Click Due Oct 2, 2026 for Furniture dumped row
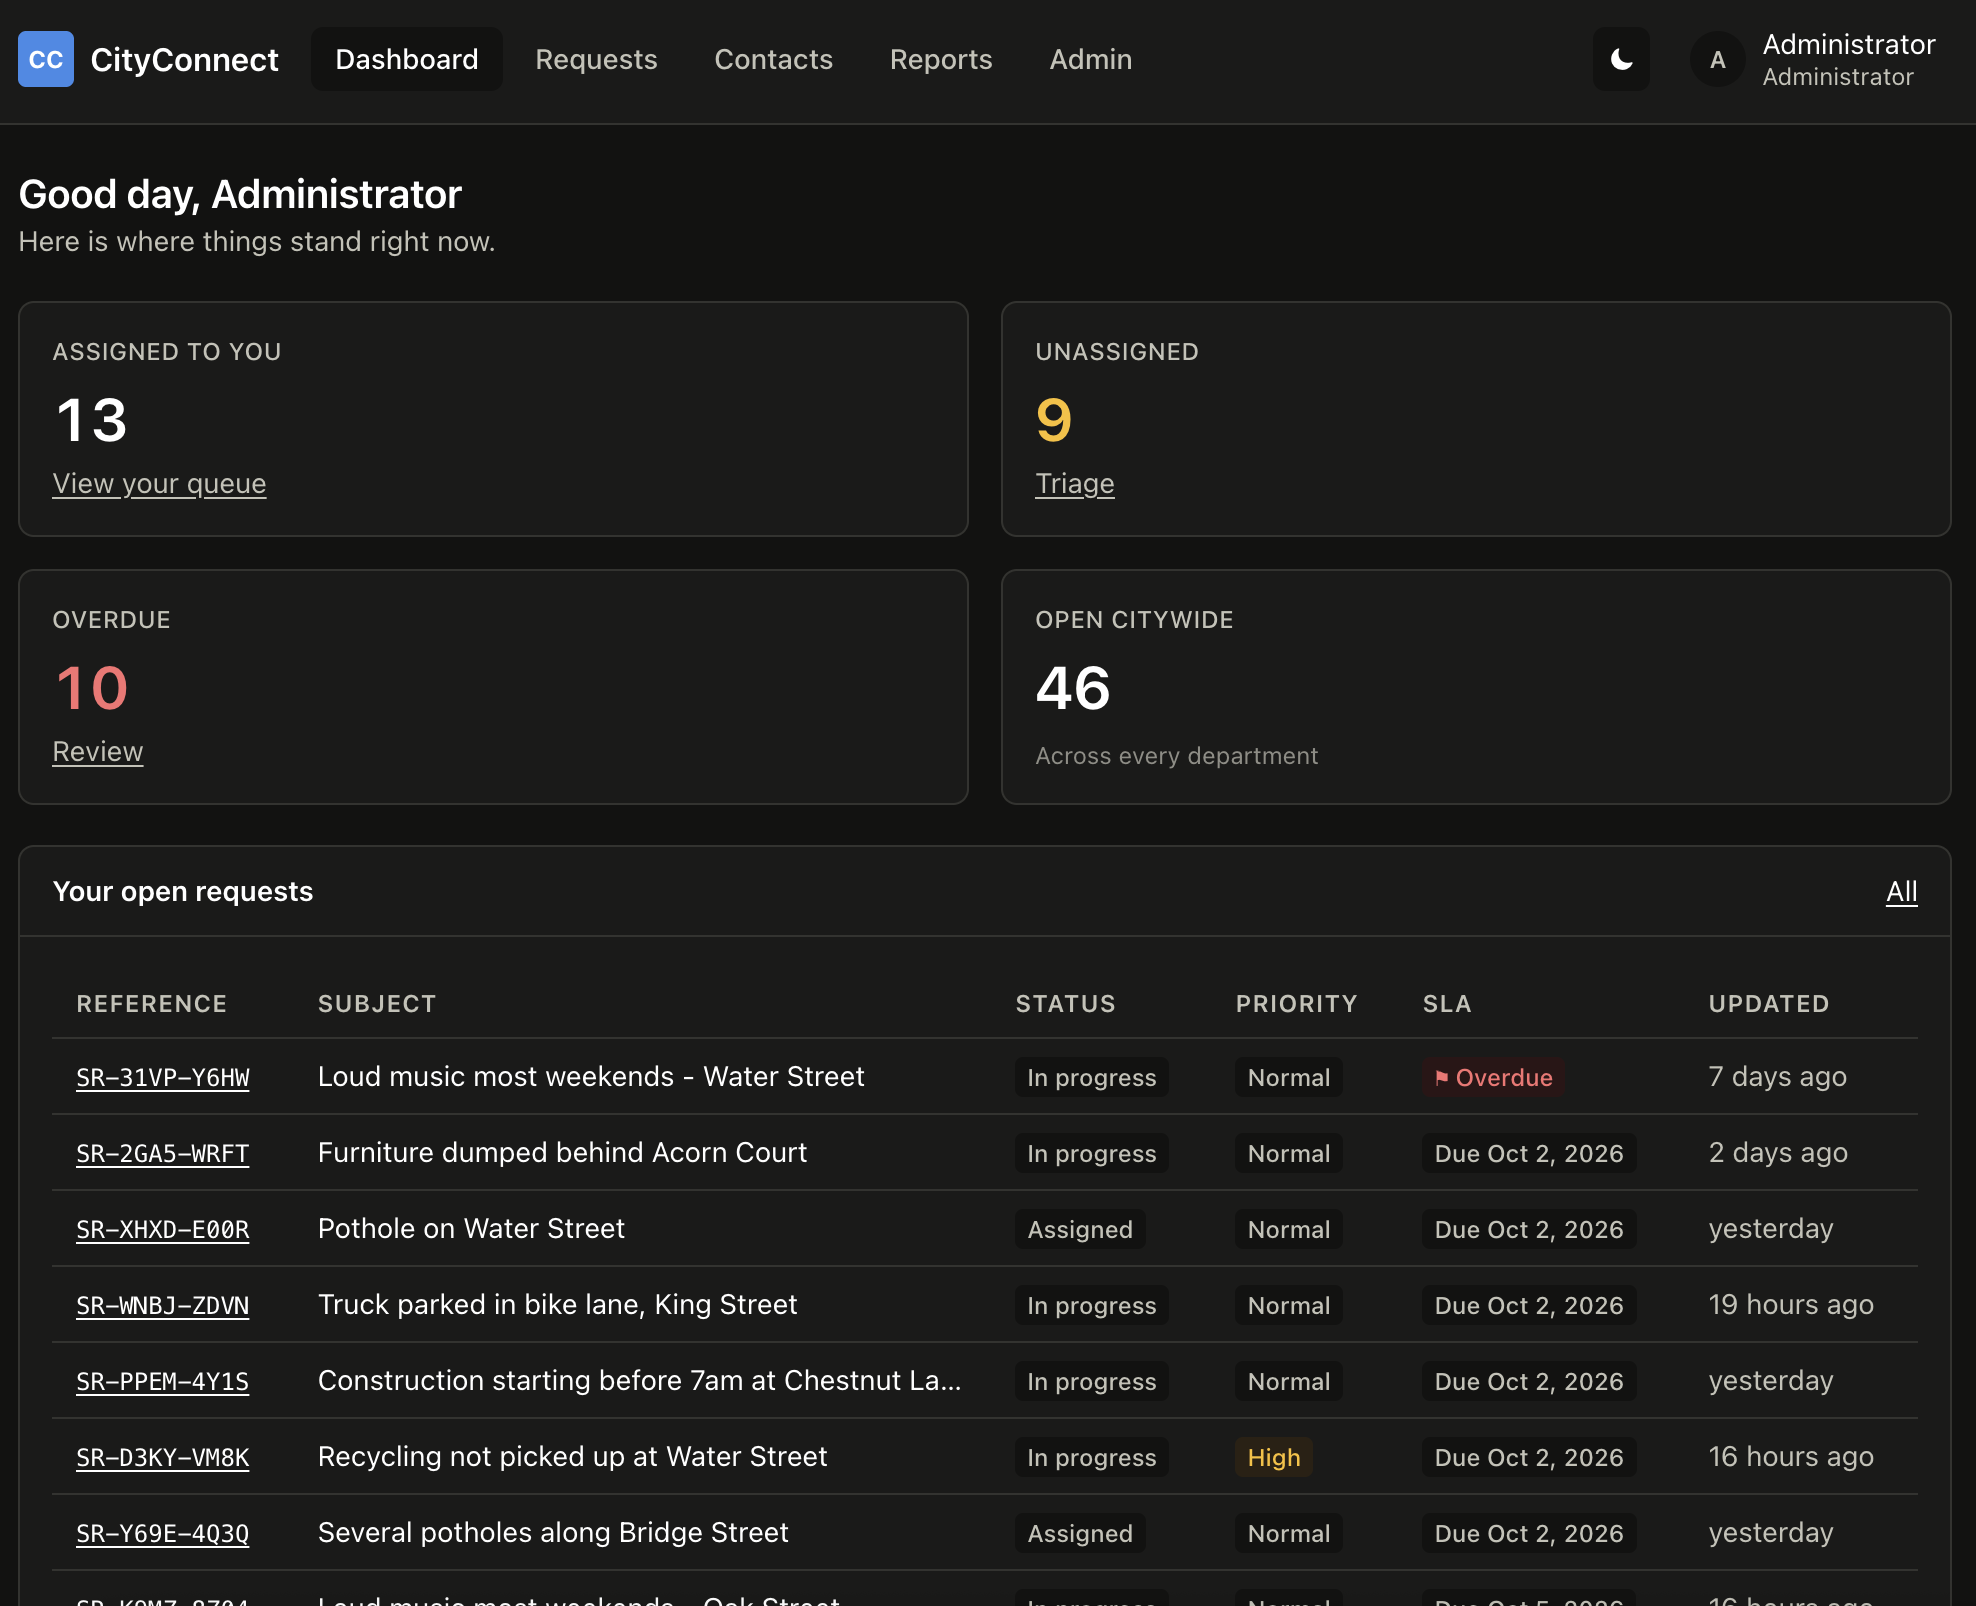 click(1529, 1153)
